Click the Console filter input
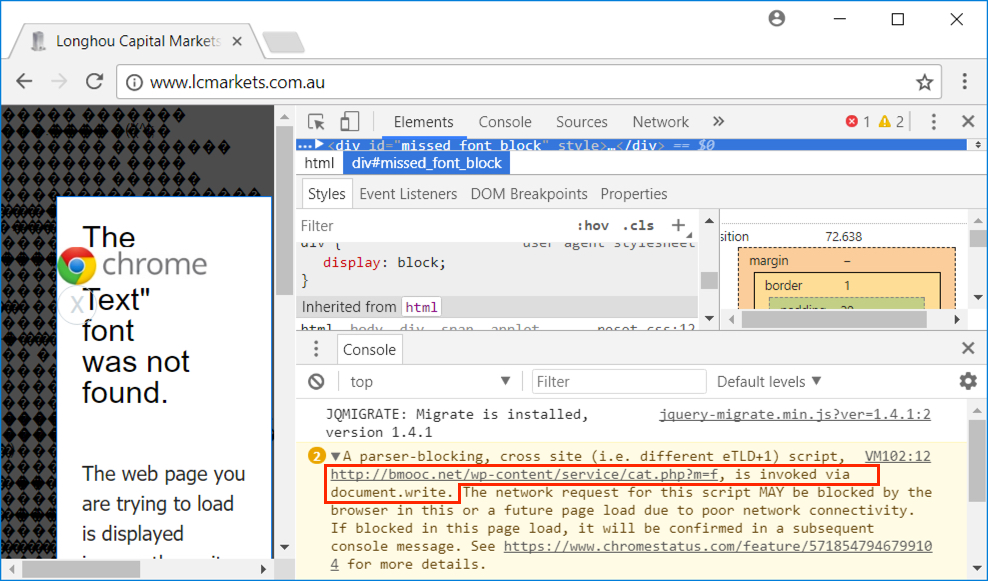 point(619,381)
